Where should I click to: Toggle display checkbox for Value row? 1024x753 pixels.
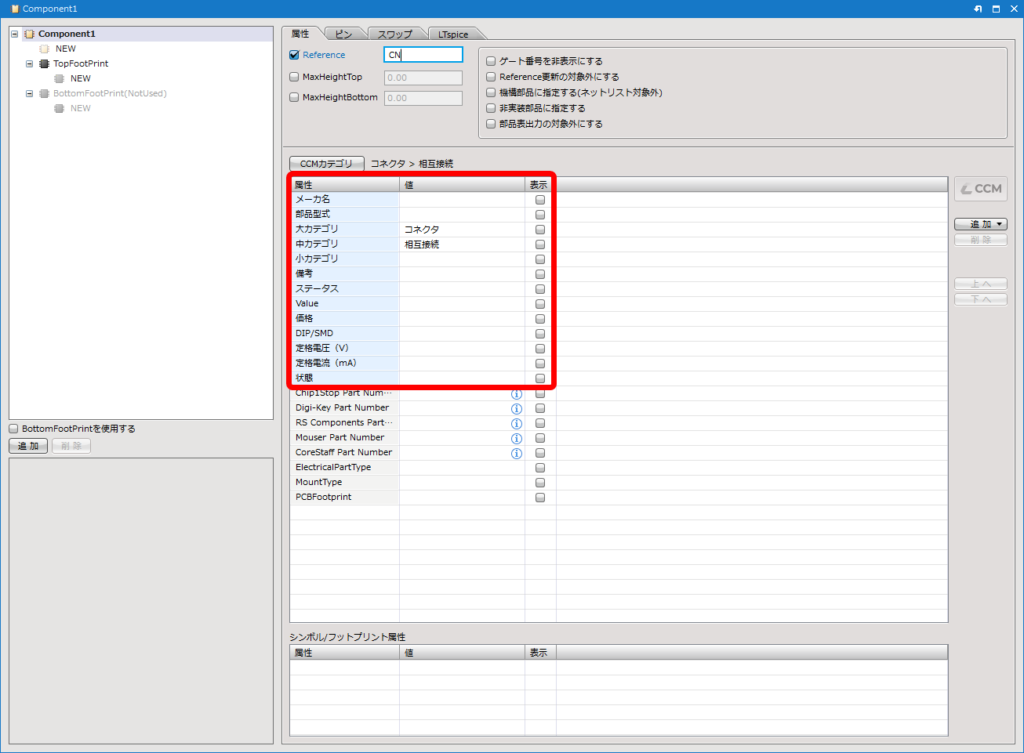click(x=540, y=304)
